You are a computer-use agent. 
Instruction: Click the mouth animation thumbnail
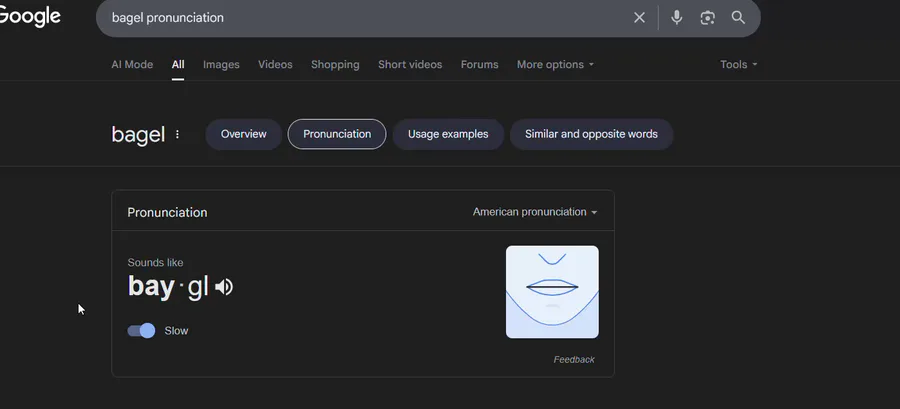552,292
